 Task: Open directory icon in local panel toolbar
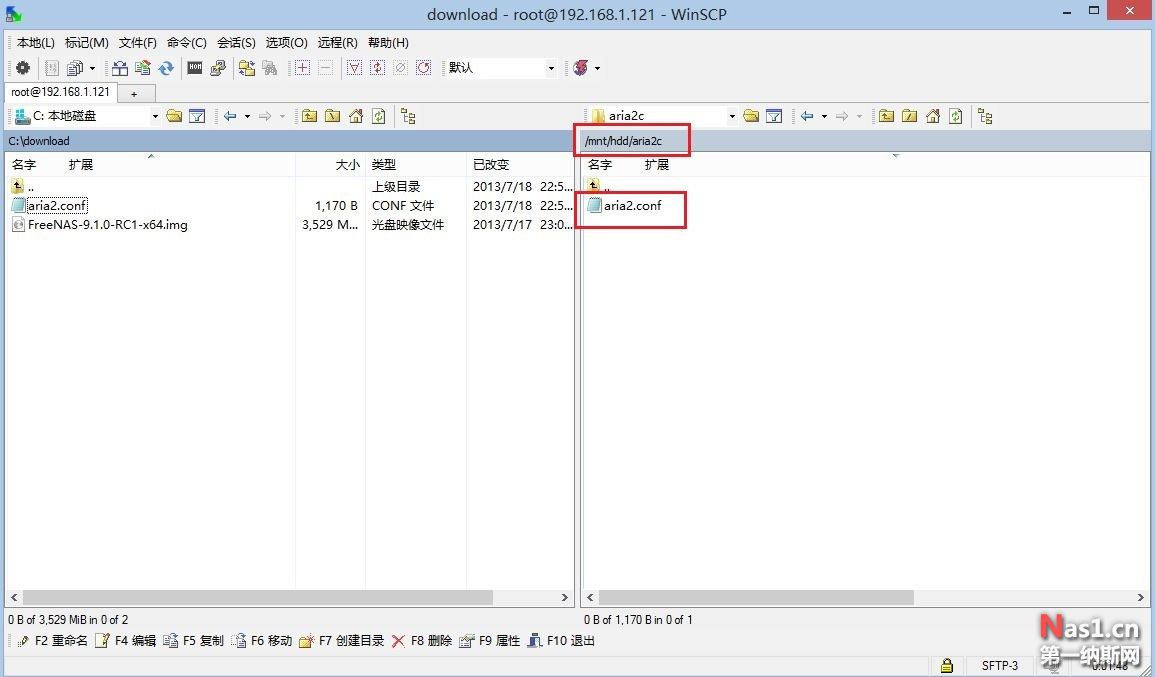[174, 116]
